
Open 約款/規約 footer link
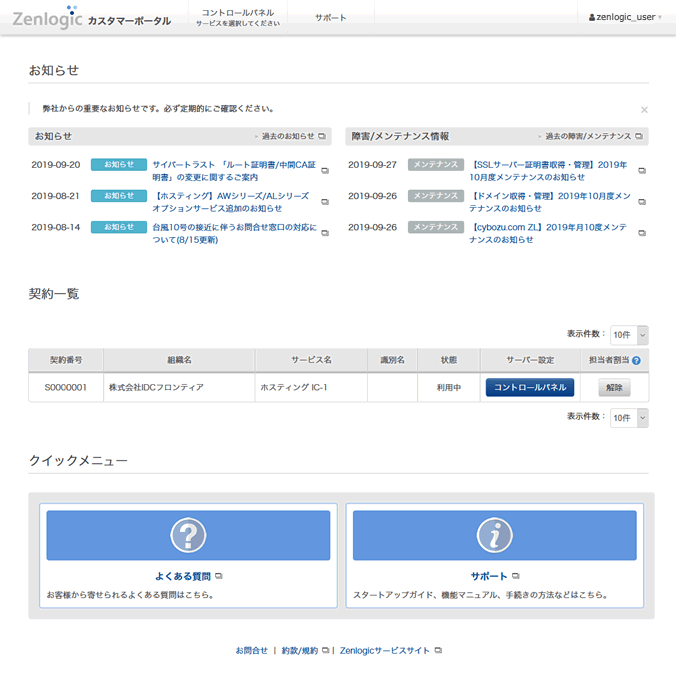point(300,651)
